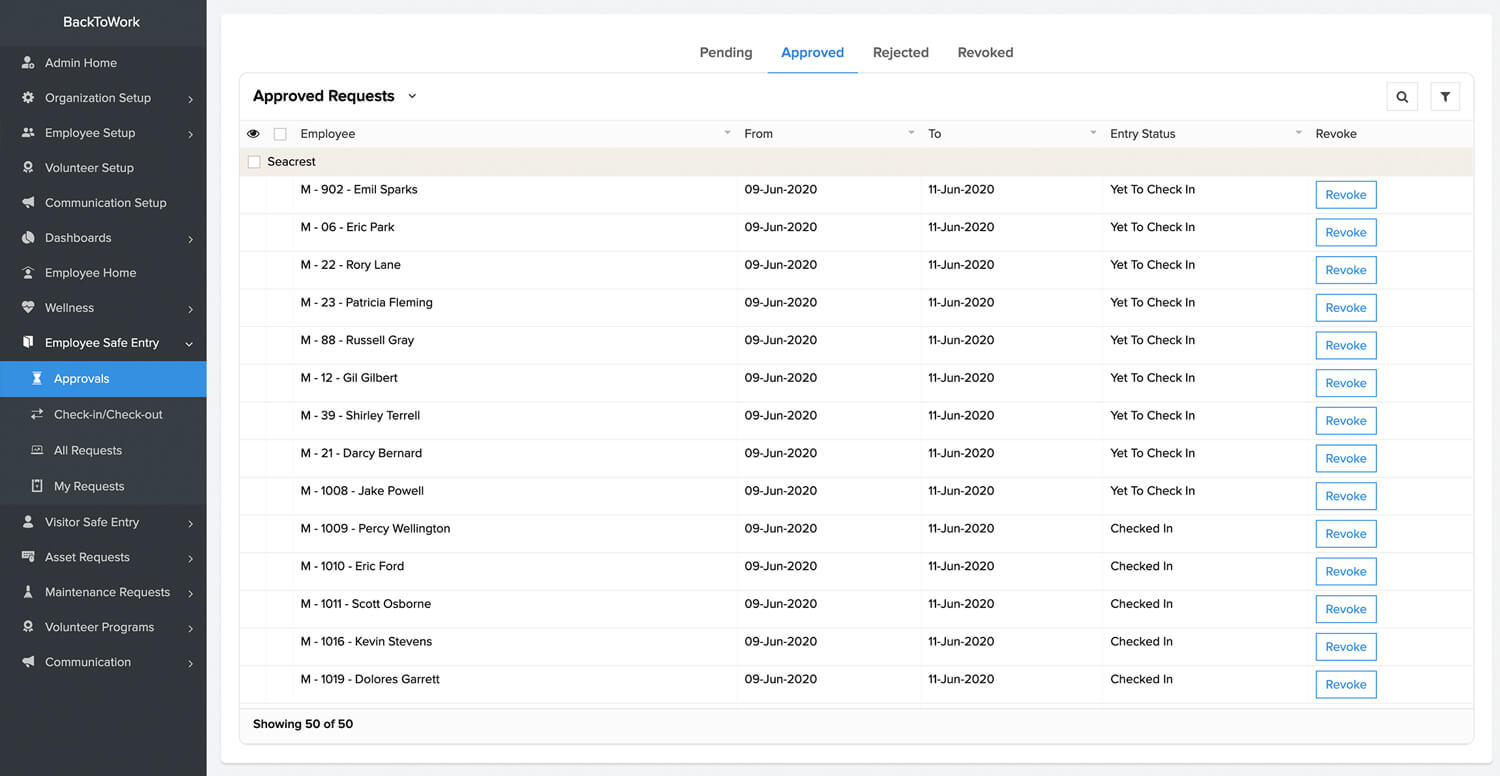
Task: Check the select-all checkbox beside Employee
Action: click(280, 134)
